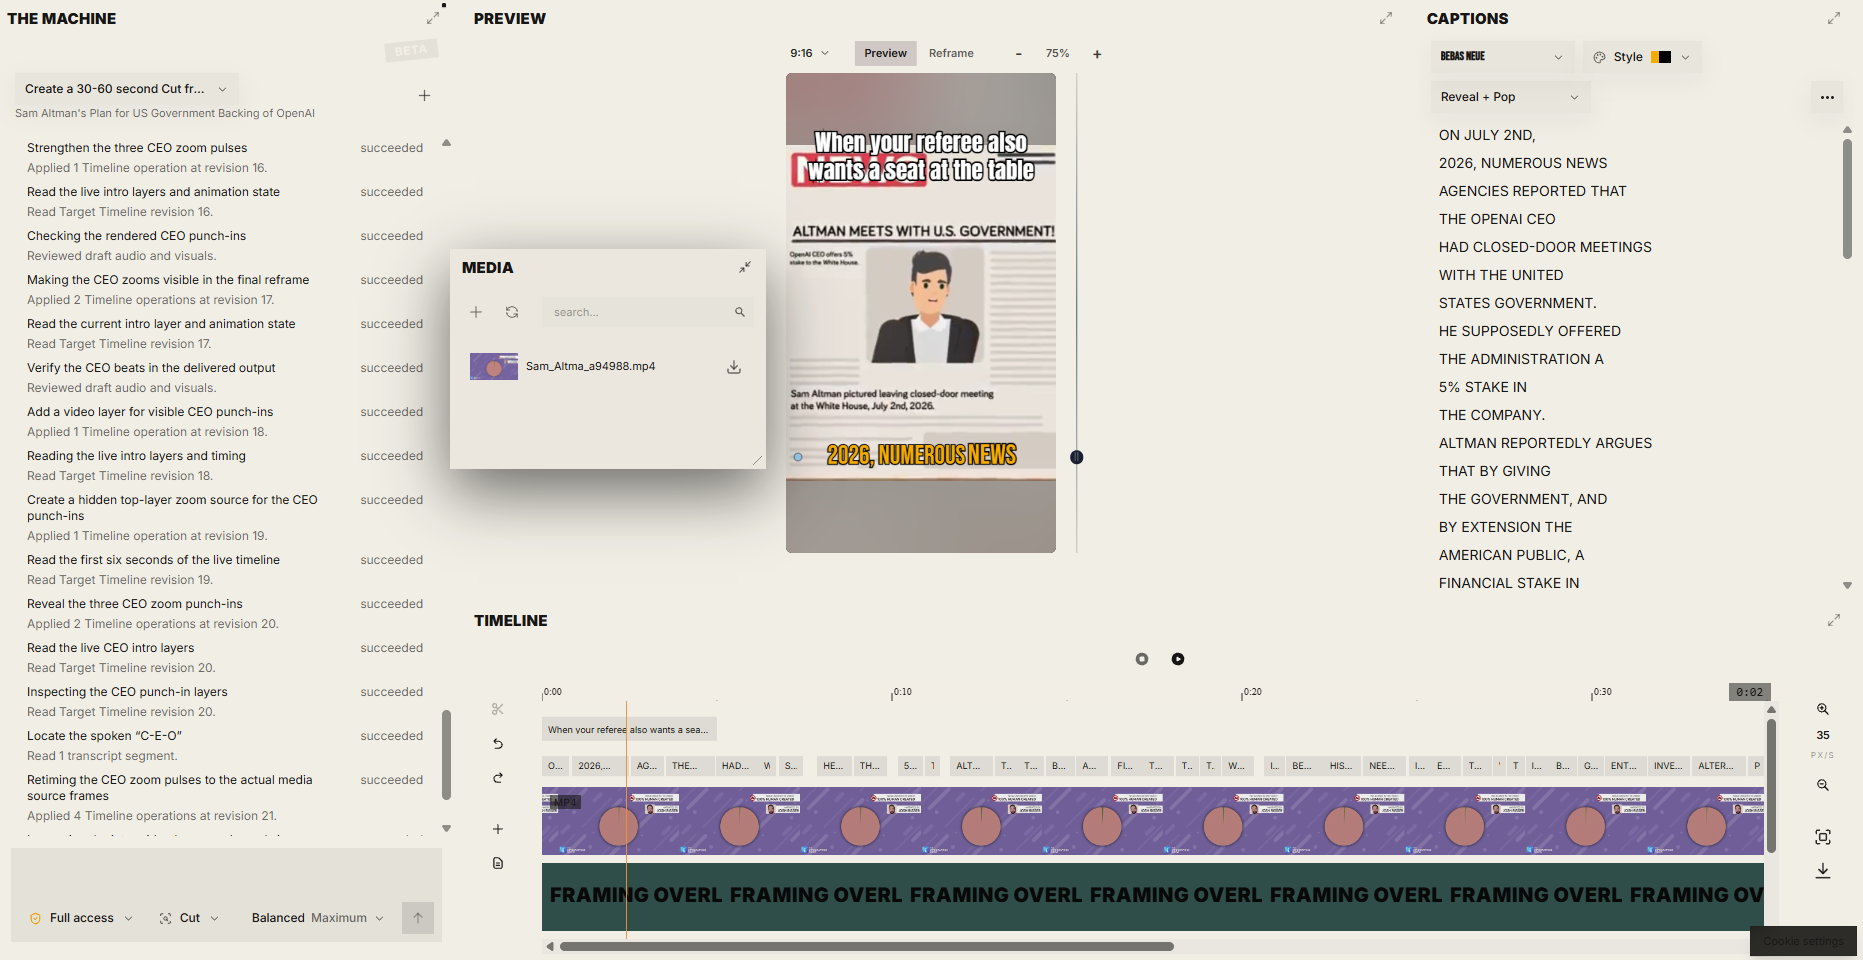Viewport: 1863px width, 960px height.
Task: Add new media with plus icon in Media panel
Action: pos(476,312)
